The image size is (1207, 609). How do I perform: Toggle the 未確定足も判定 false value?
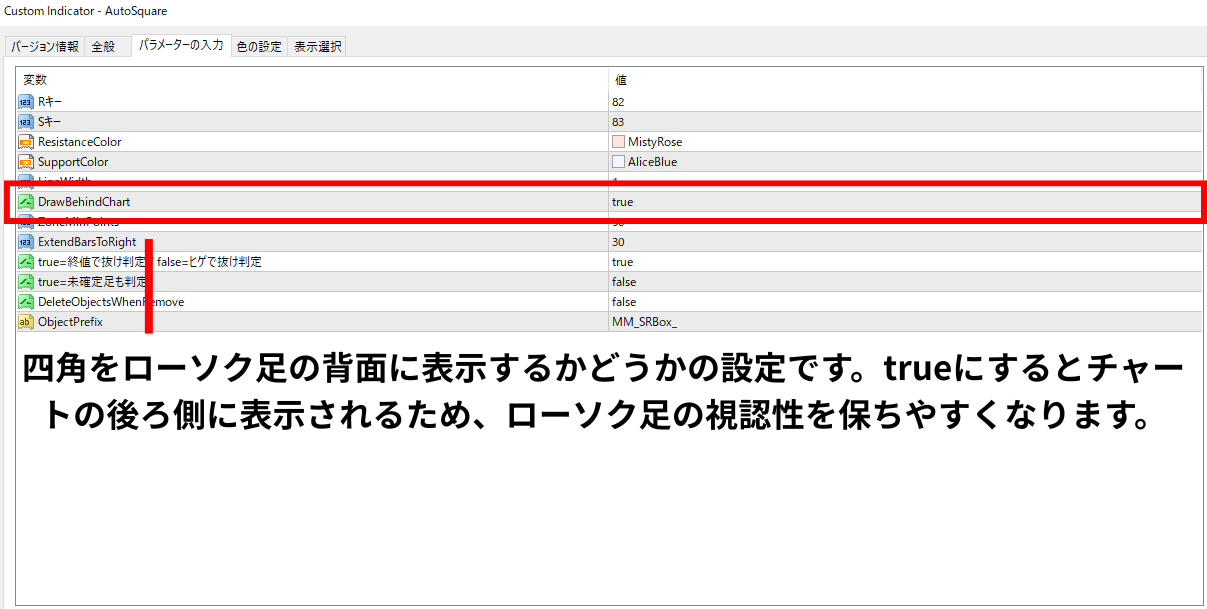pos(905,282)
